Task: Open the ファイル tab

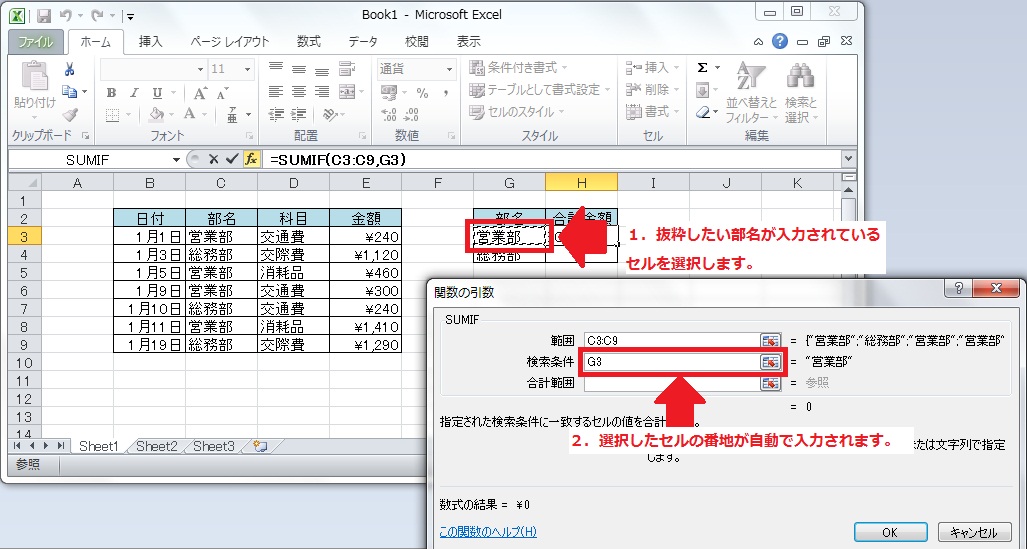Action: click(35, 42)
